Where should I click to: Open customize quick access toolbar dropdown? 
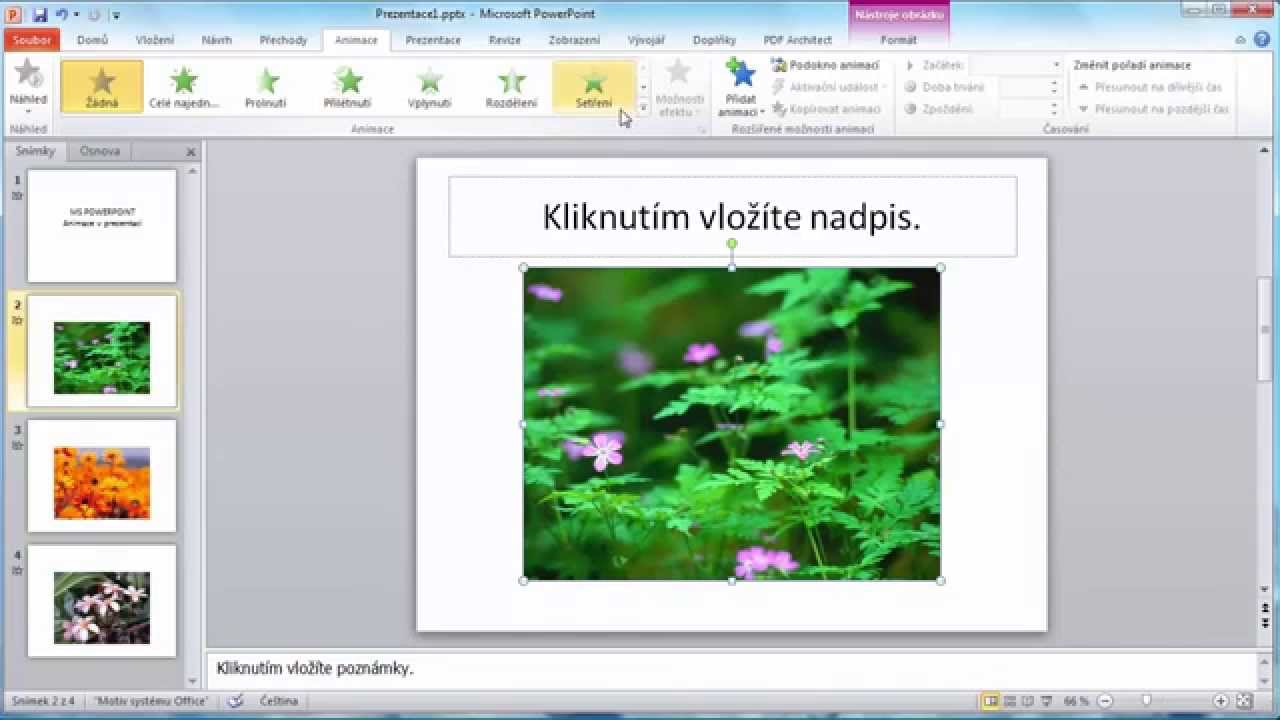116,15
